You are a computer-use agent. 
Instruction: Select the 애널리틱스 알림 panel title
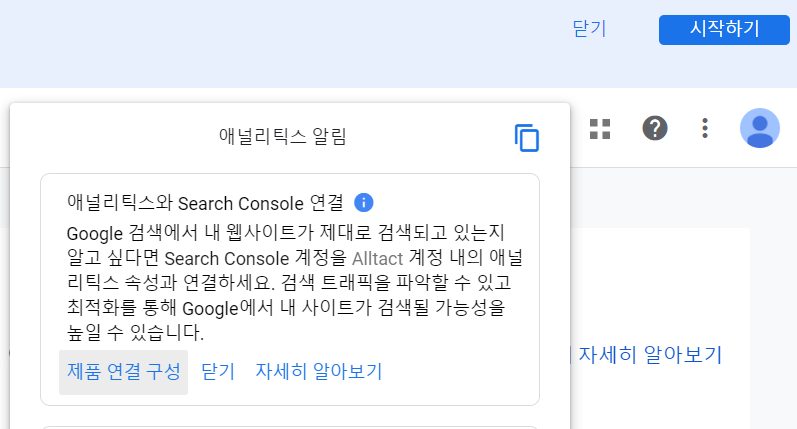[283, 136]
